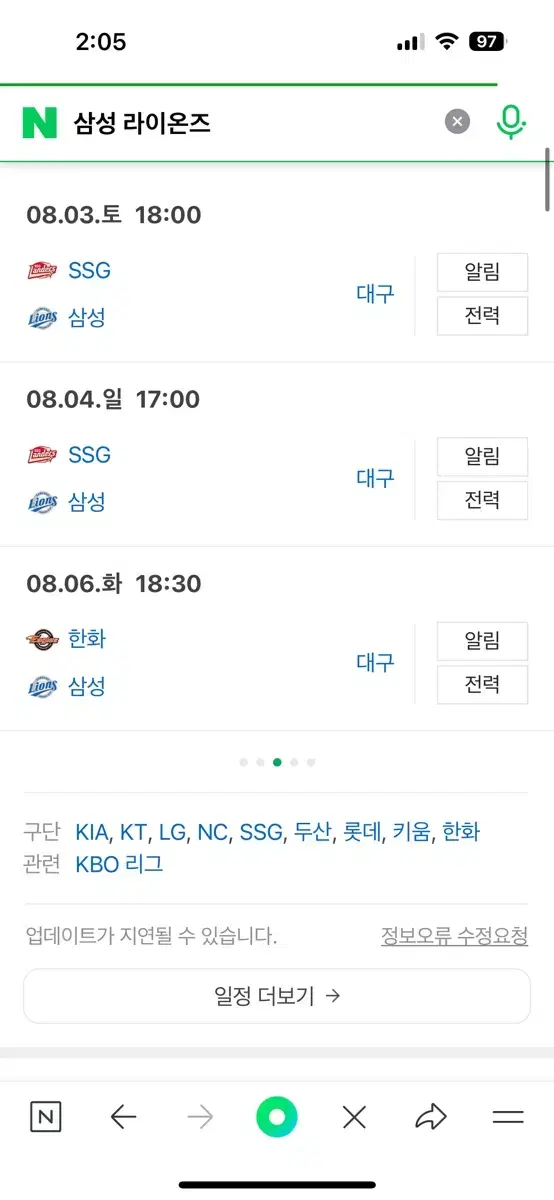
Task: Close the page with the bottom X icon
Action: [x=354, y=1117]
